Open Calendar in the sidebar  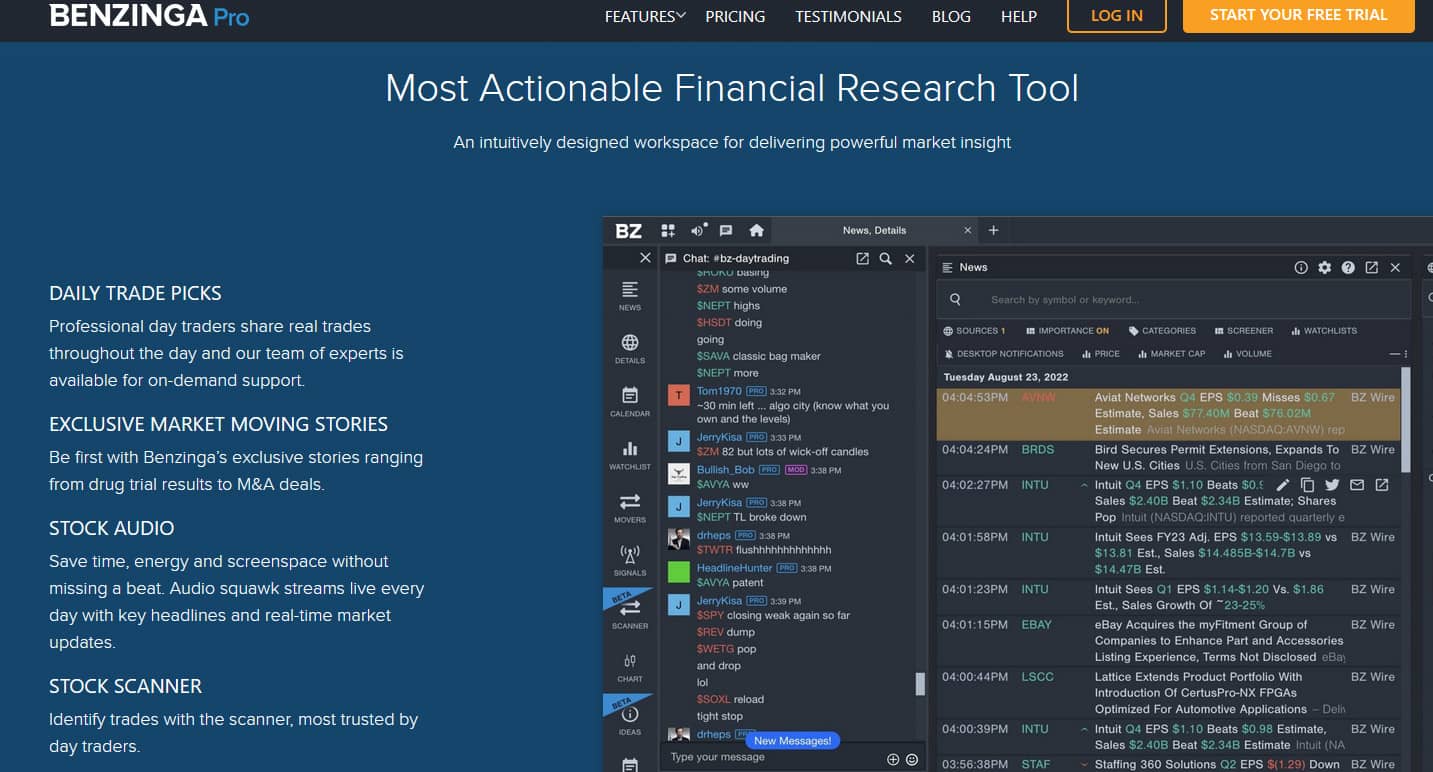pos(630,401)
